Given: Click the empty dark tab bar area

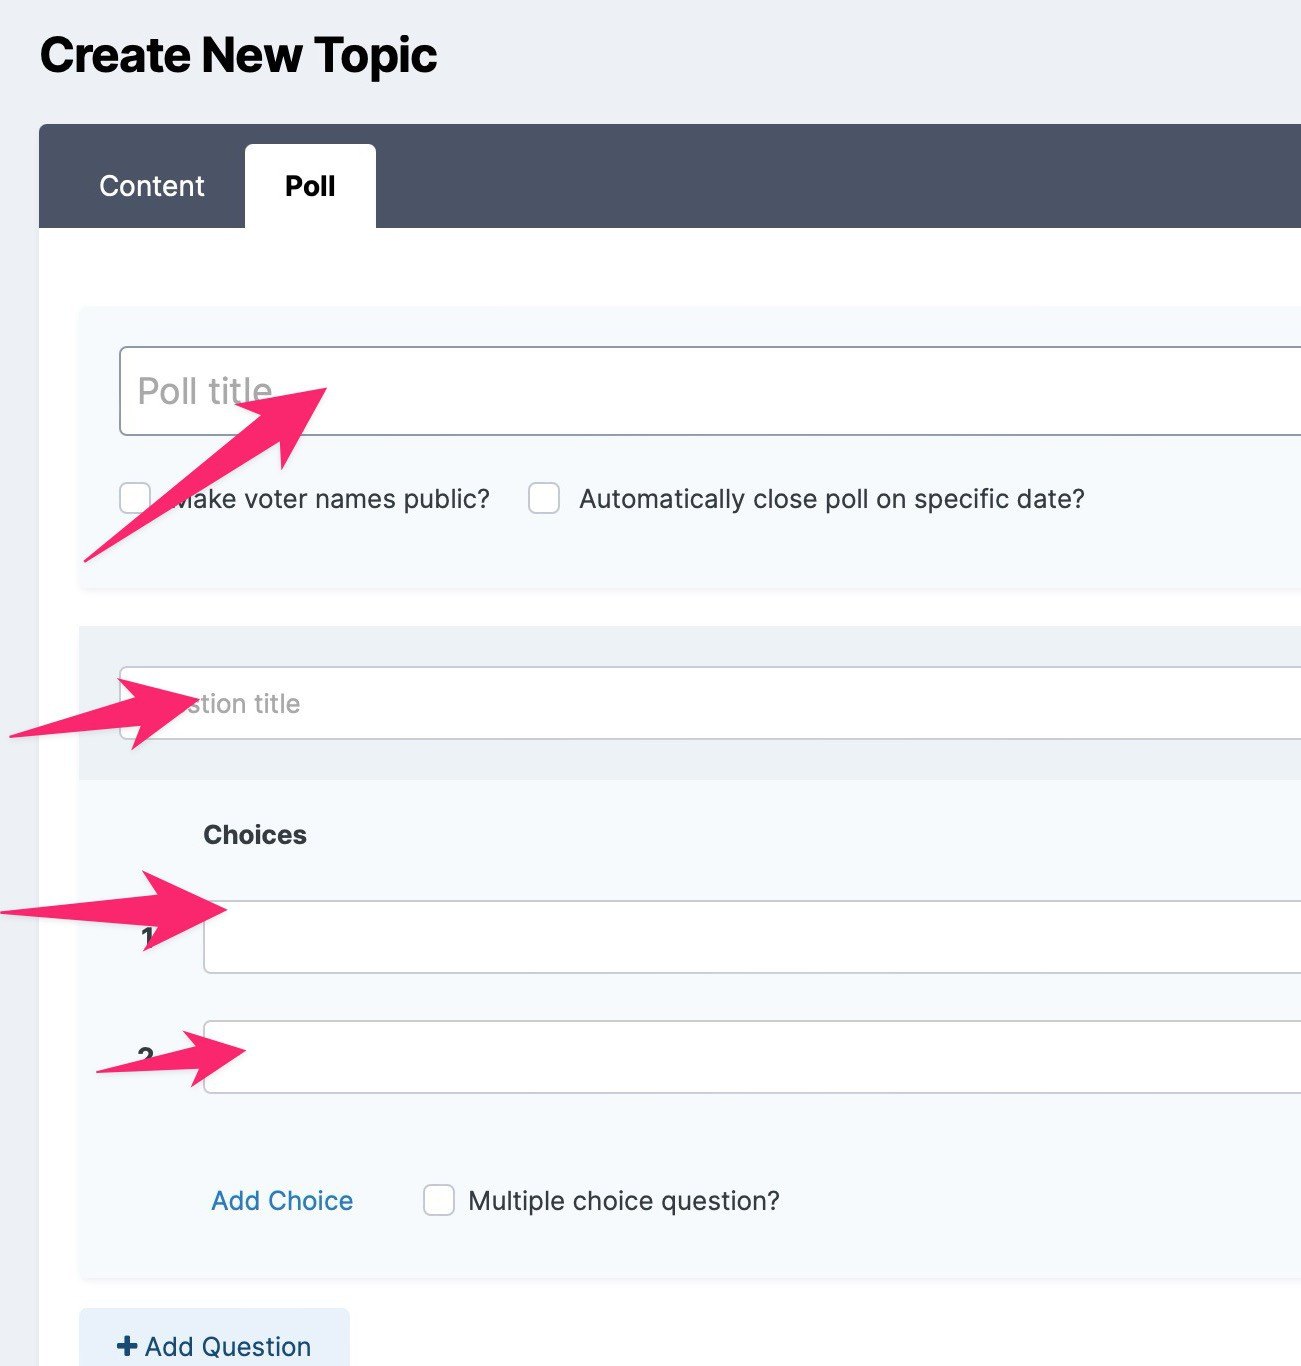Looking at the screenshot, I should (x=838, y=176).
